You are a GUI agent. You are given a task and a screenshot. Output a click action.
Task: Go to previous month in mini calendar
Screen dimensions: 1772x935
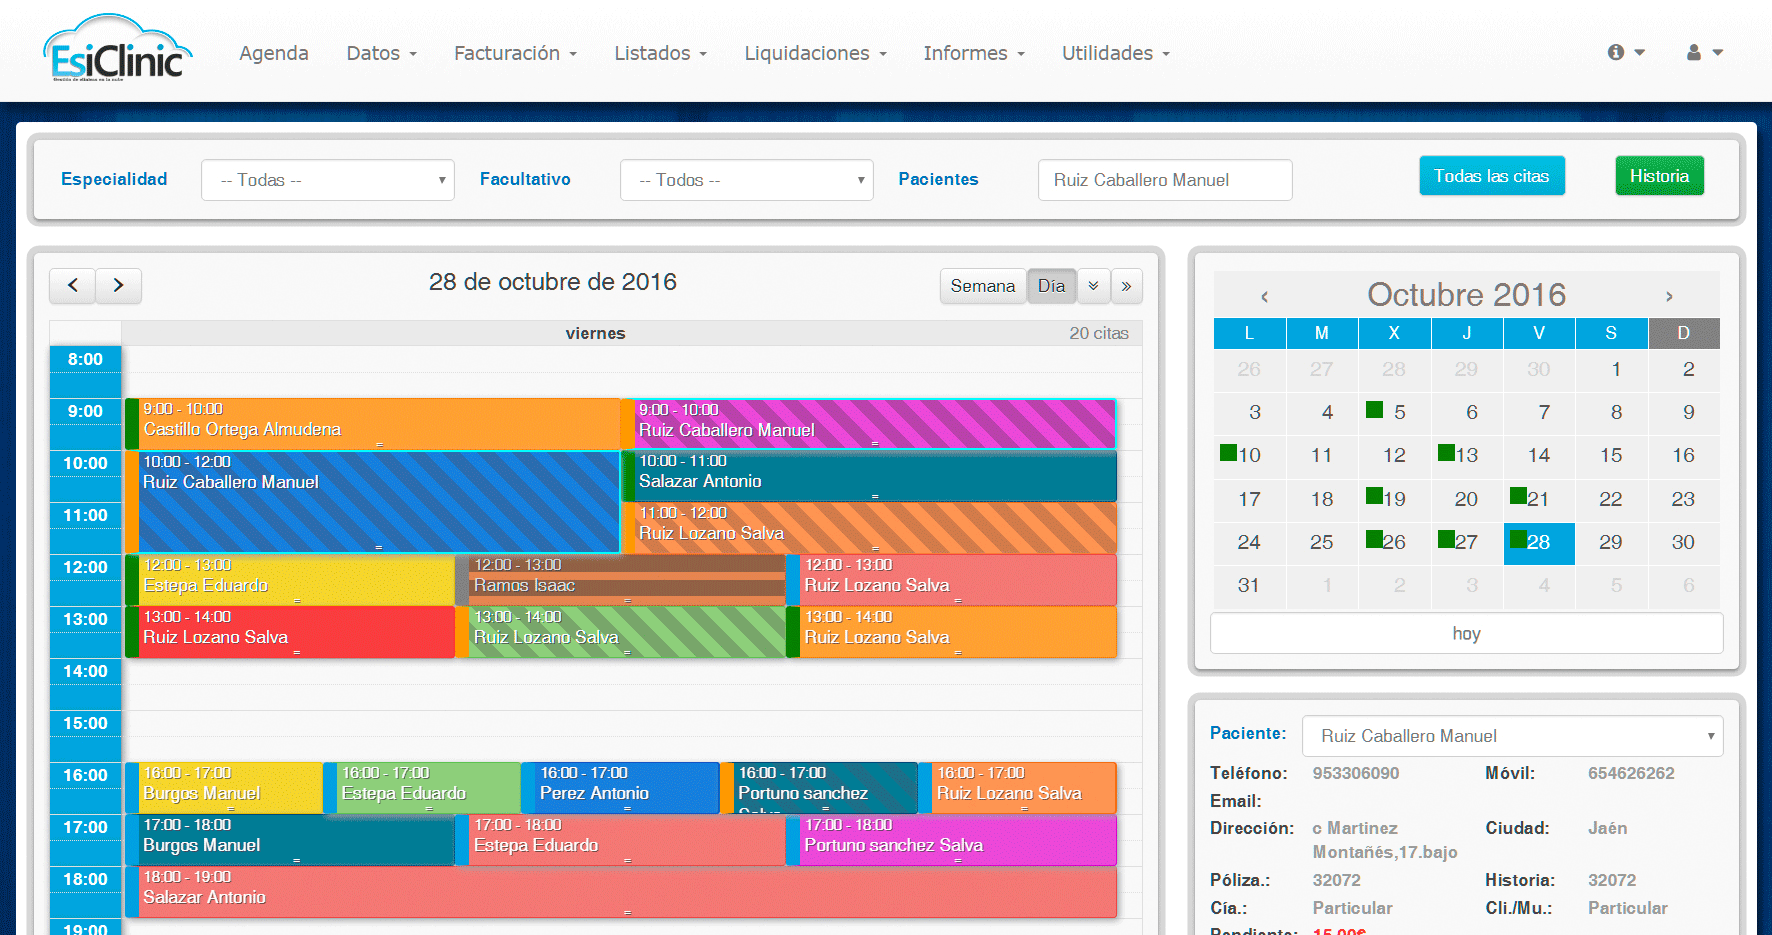(x=1265, y=296)
